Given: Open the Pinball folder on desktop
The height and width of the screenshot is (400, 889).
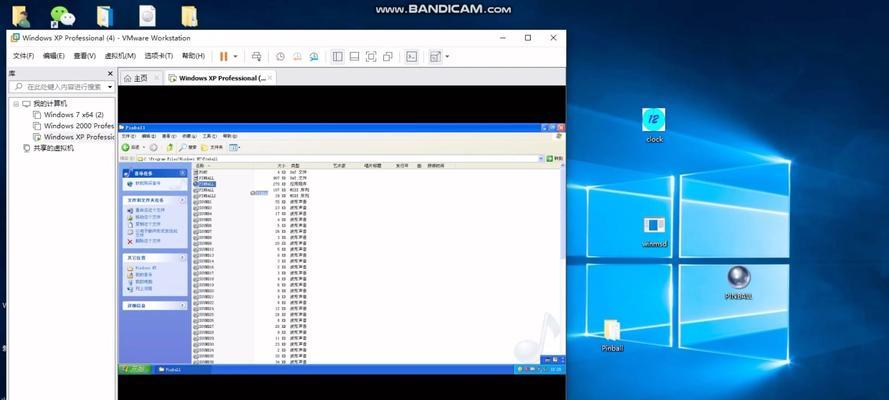Looking at the screenshot, I should tap(612, 335).
